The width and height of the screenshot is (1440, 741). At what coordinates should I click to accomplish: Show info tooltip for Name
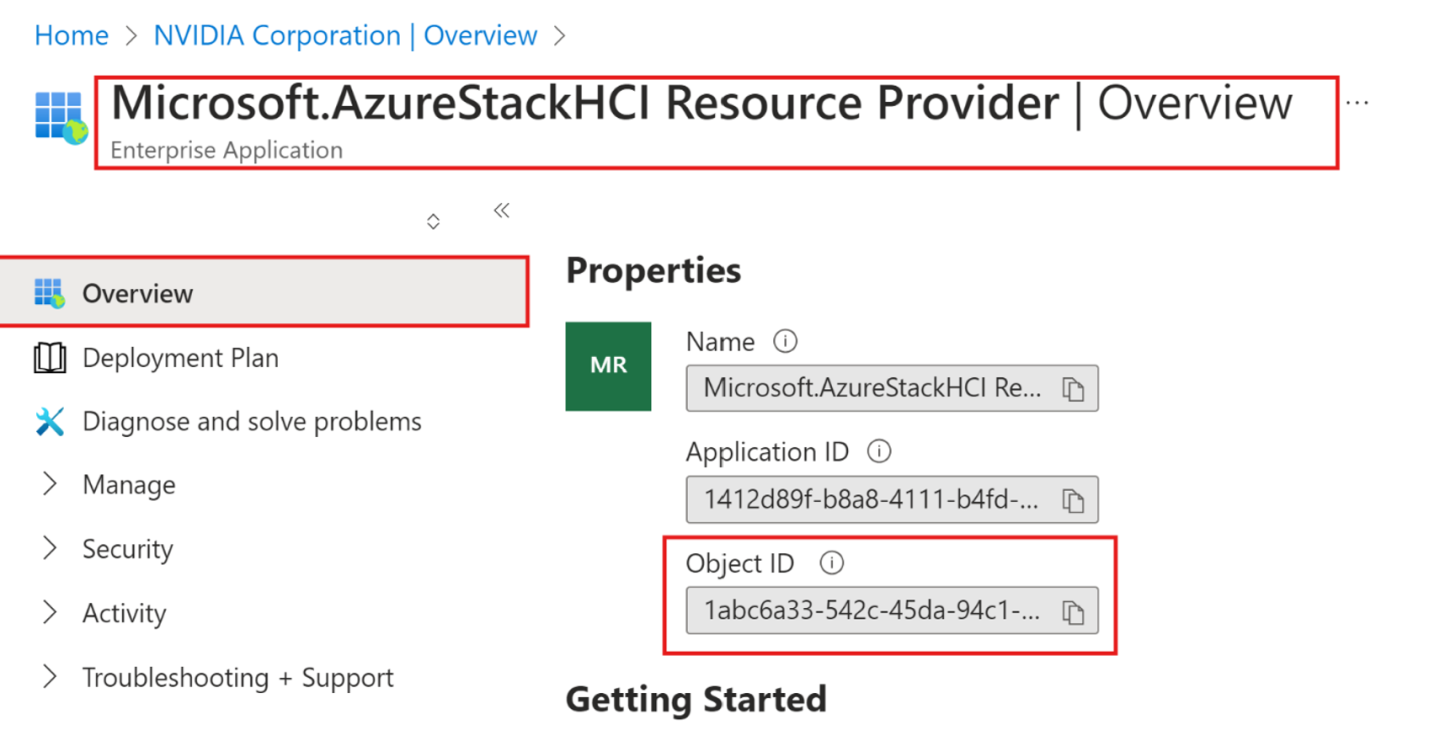pyautogui.click(x=786, y=342)
